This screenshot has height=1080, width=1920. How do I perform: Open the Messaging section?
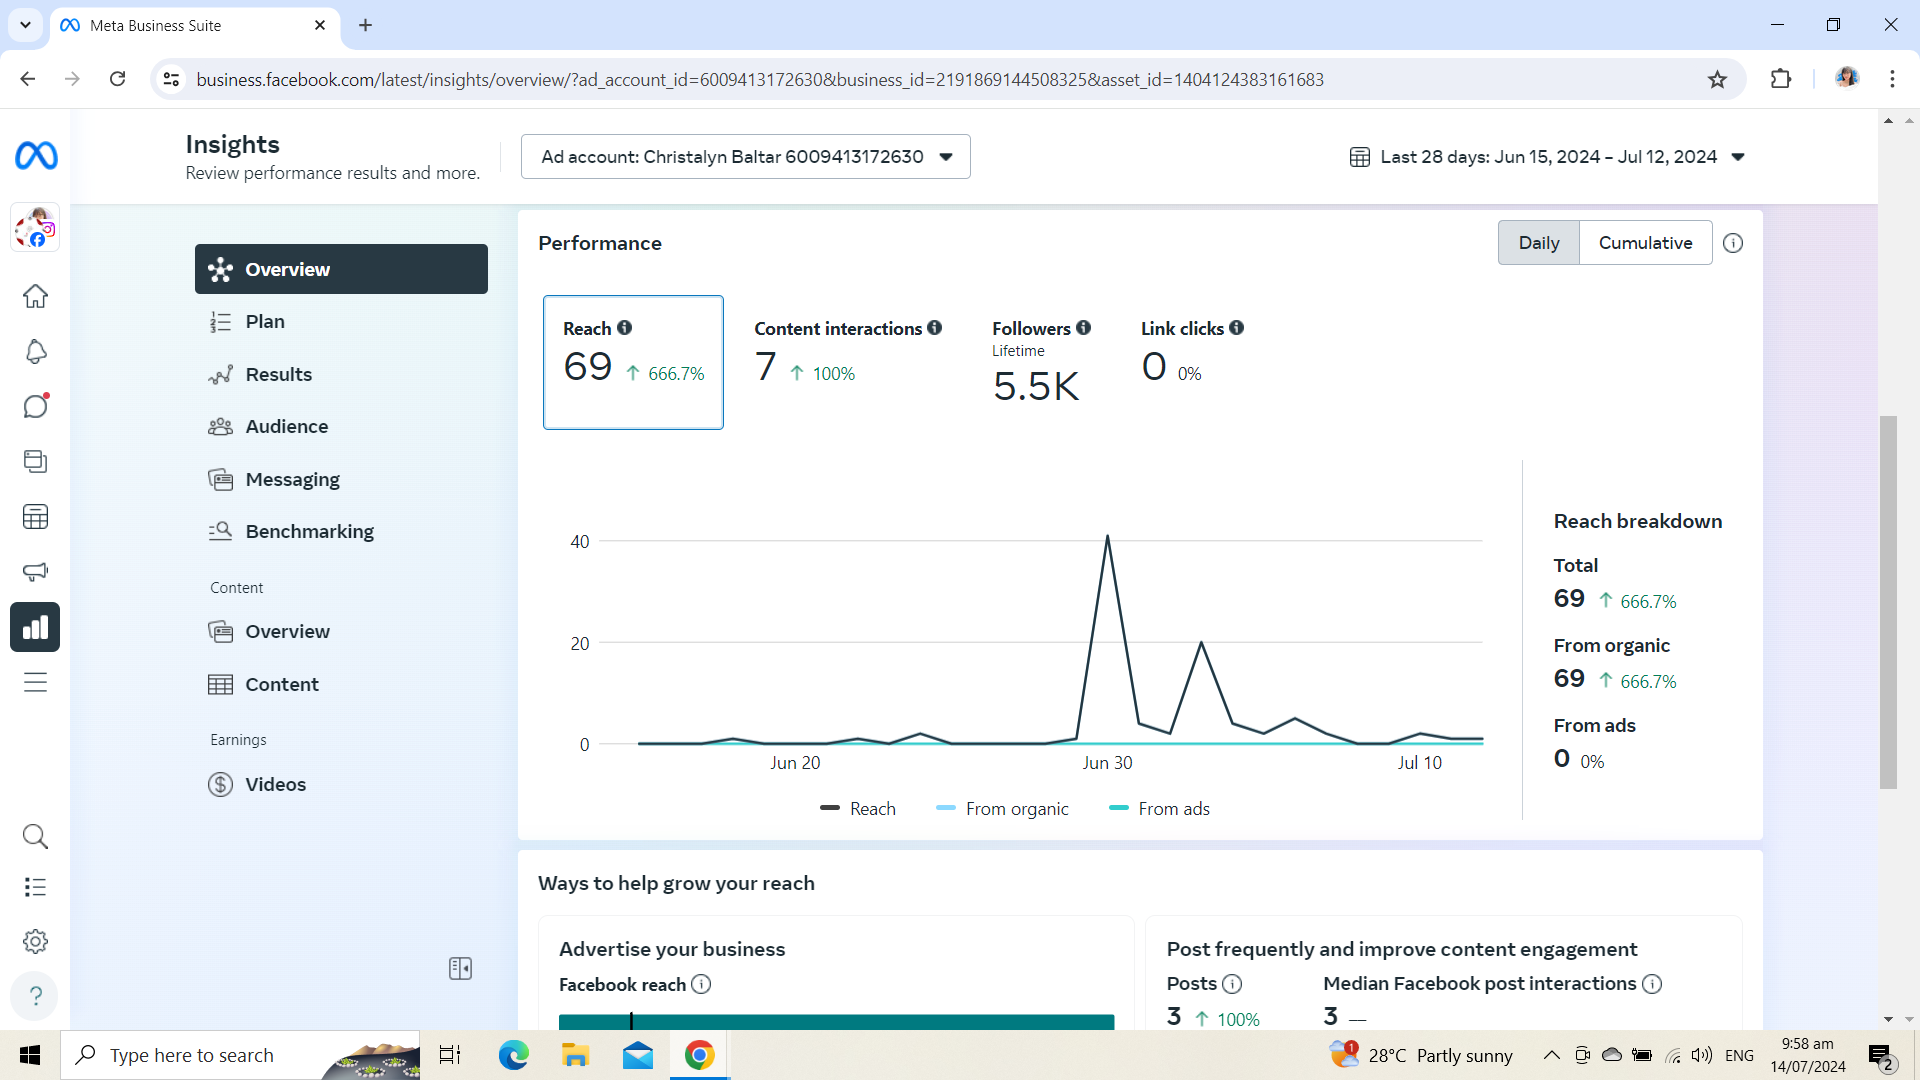click(x=341, y=479)
